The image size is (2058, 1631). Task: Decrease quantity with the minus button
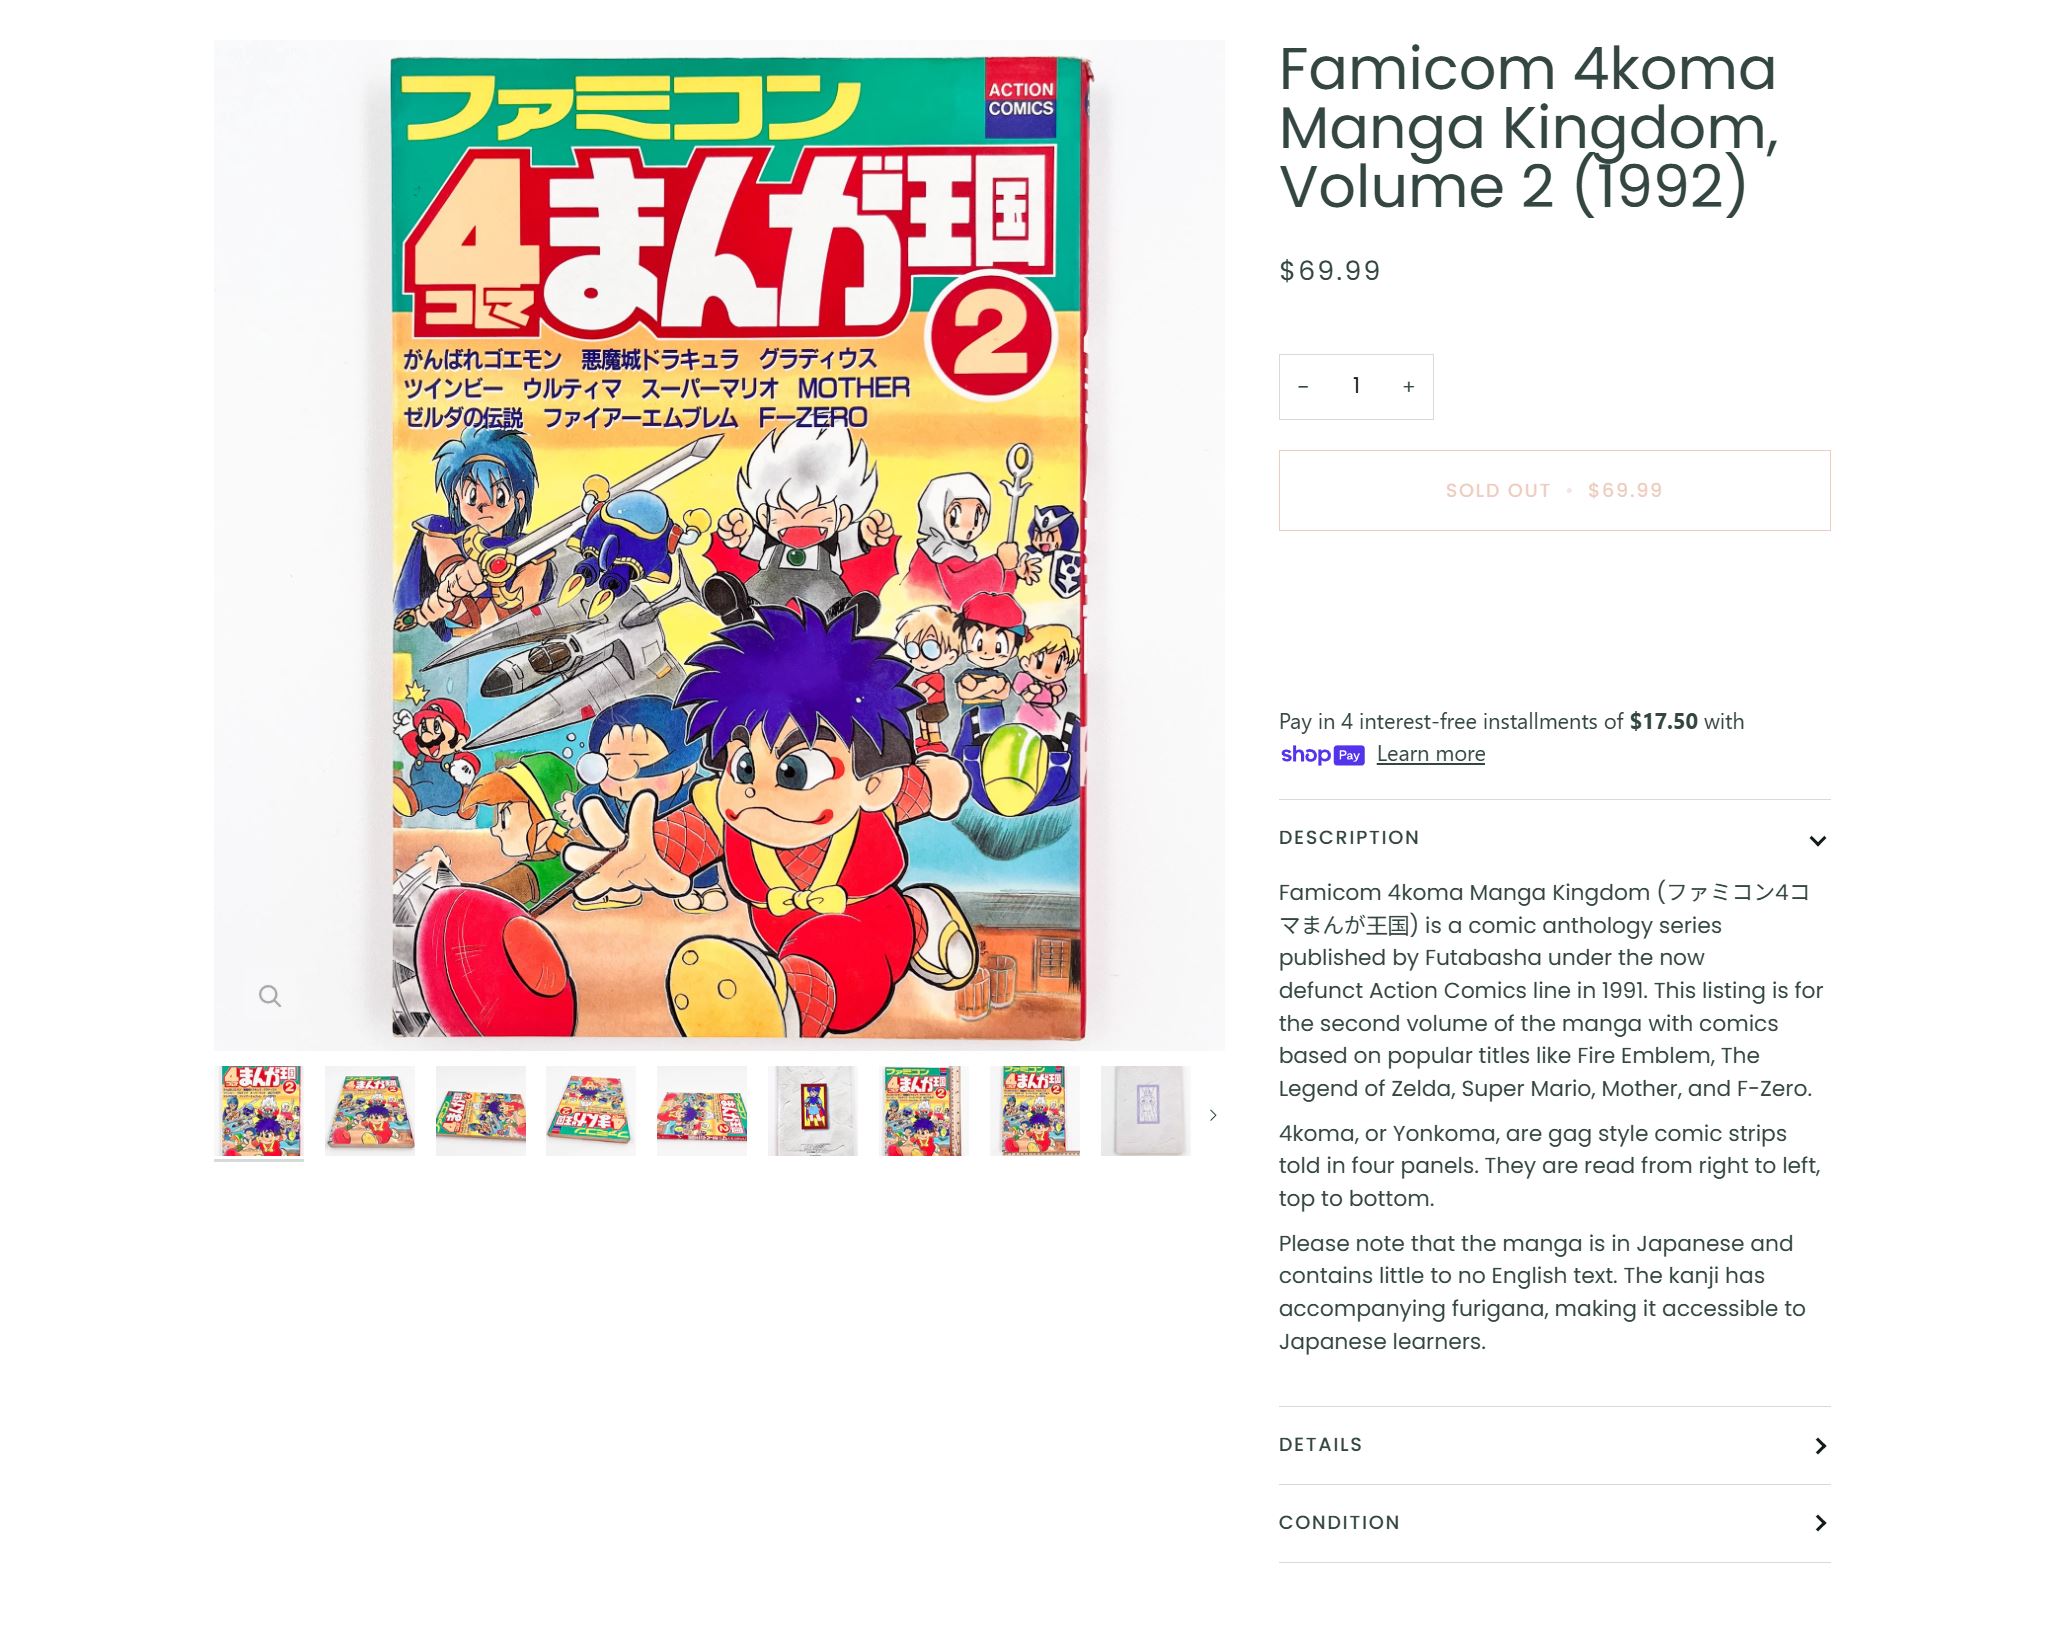click(x=1303, y=387)
